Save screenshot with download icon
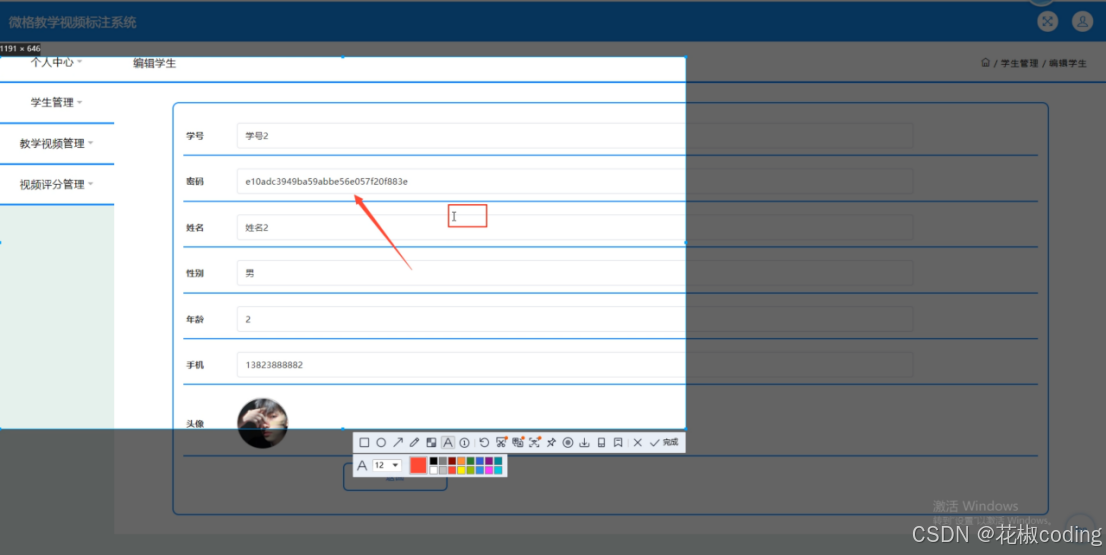 coord(584,442)
